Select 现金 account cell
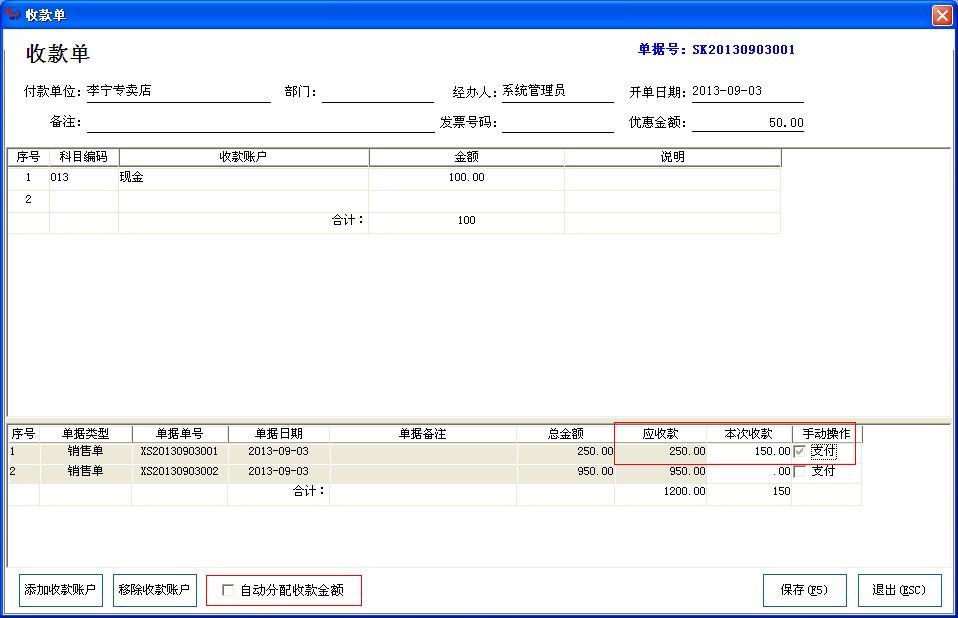Viewport: 958px width, 618px height. click(244, 178)
